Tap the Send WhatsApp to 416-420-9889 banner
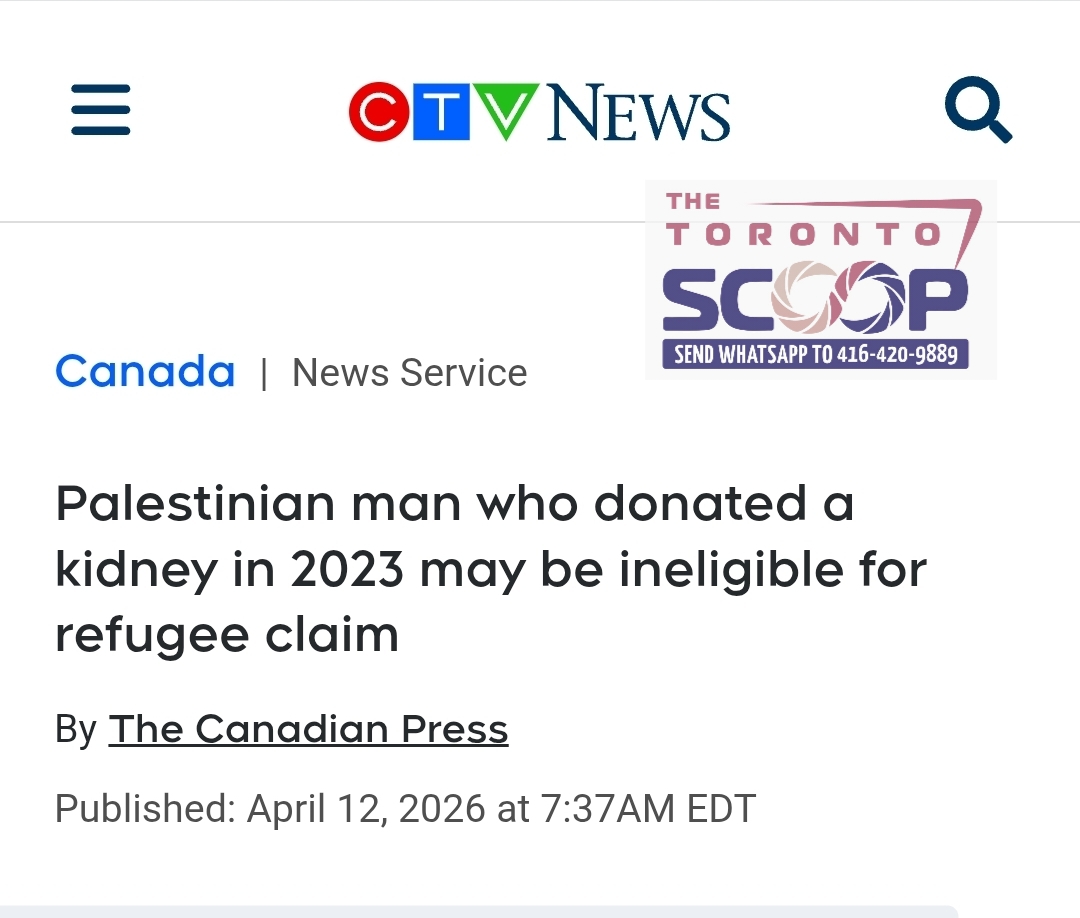 point(815,354)
